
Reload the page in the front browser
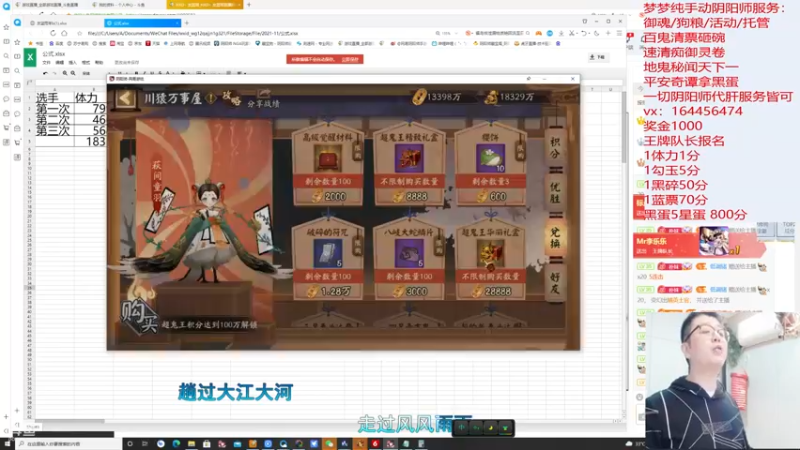53,33
